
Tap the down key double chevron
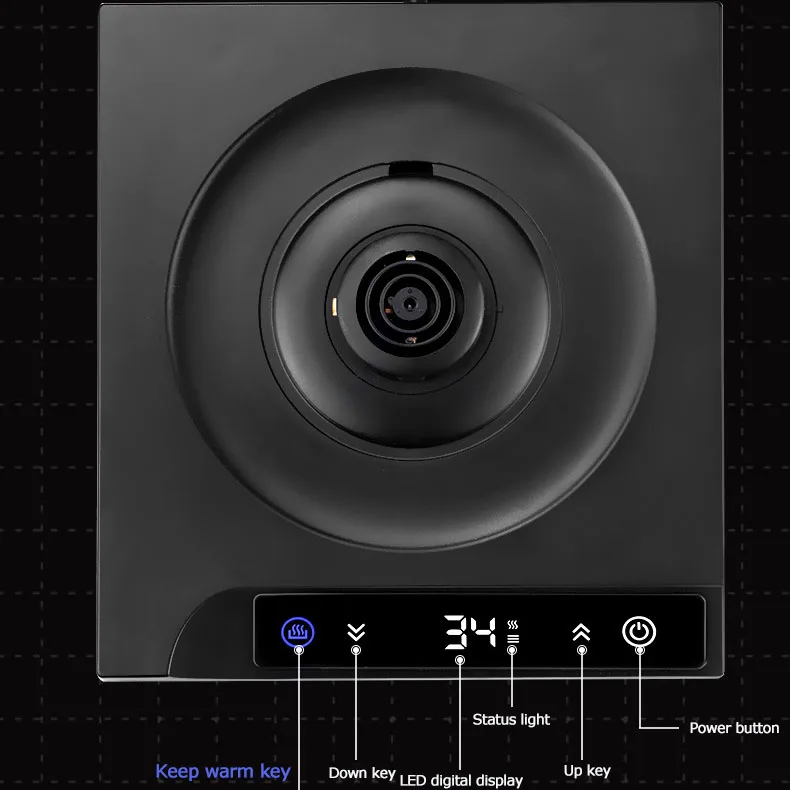pos(356,632)
